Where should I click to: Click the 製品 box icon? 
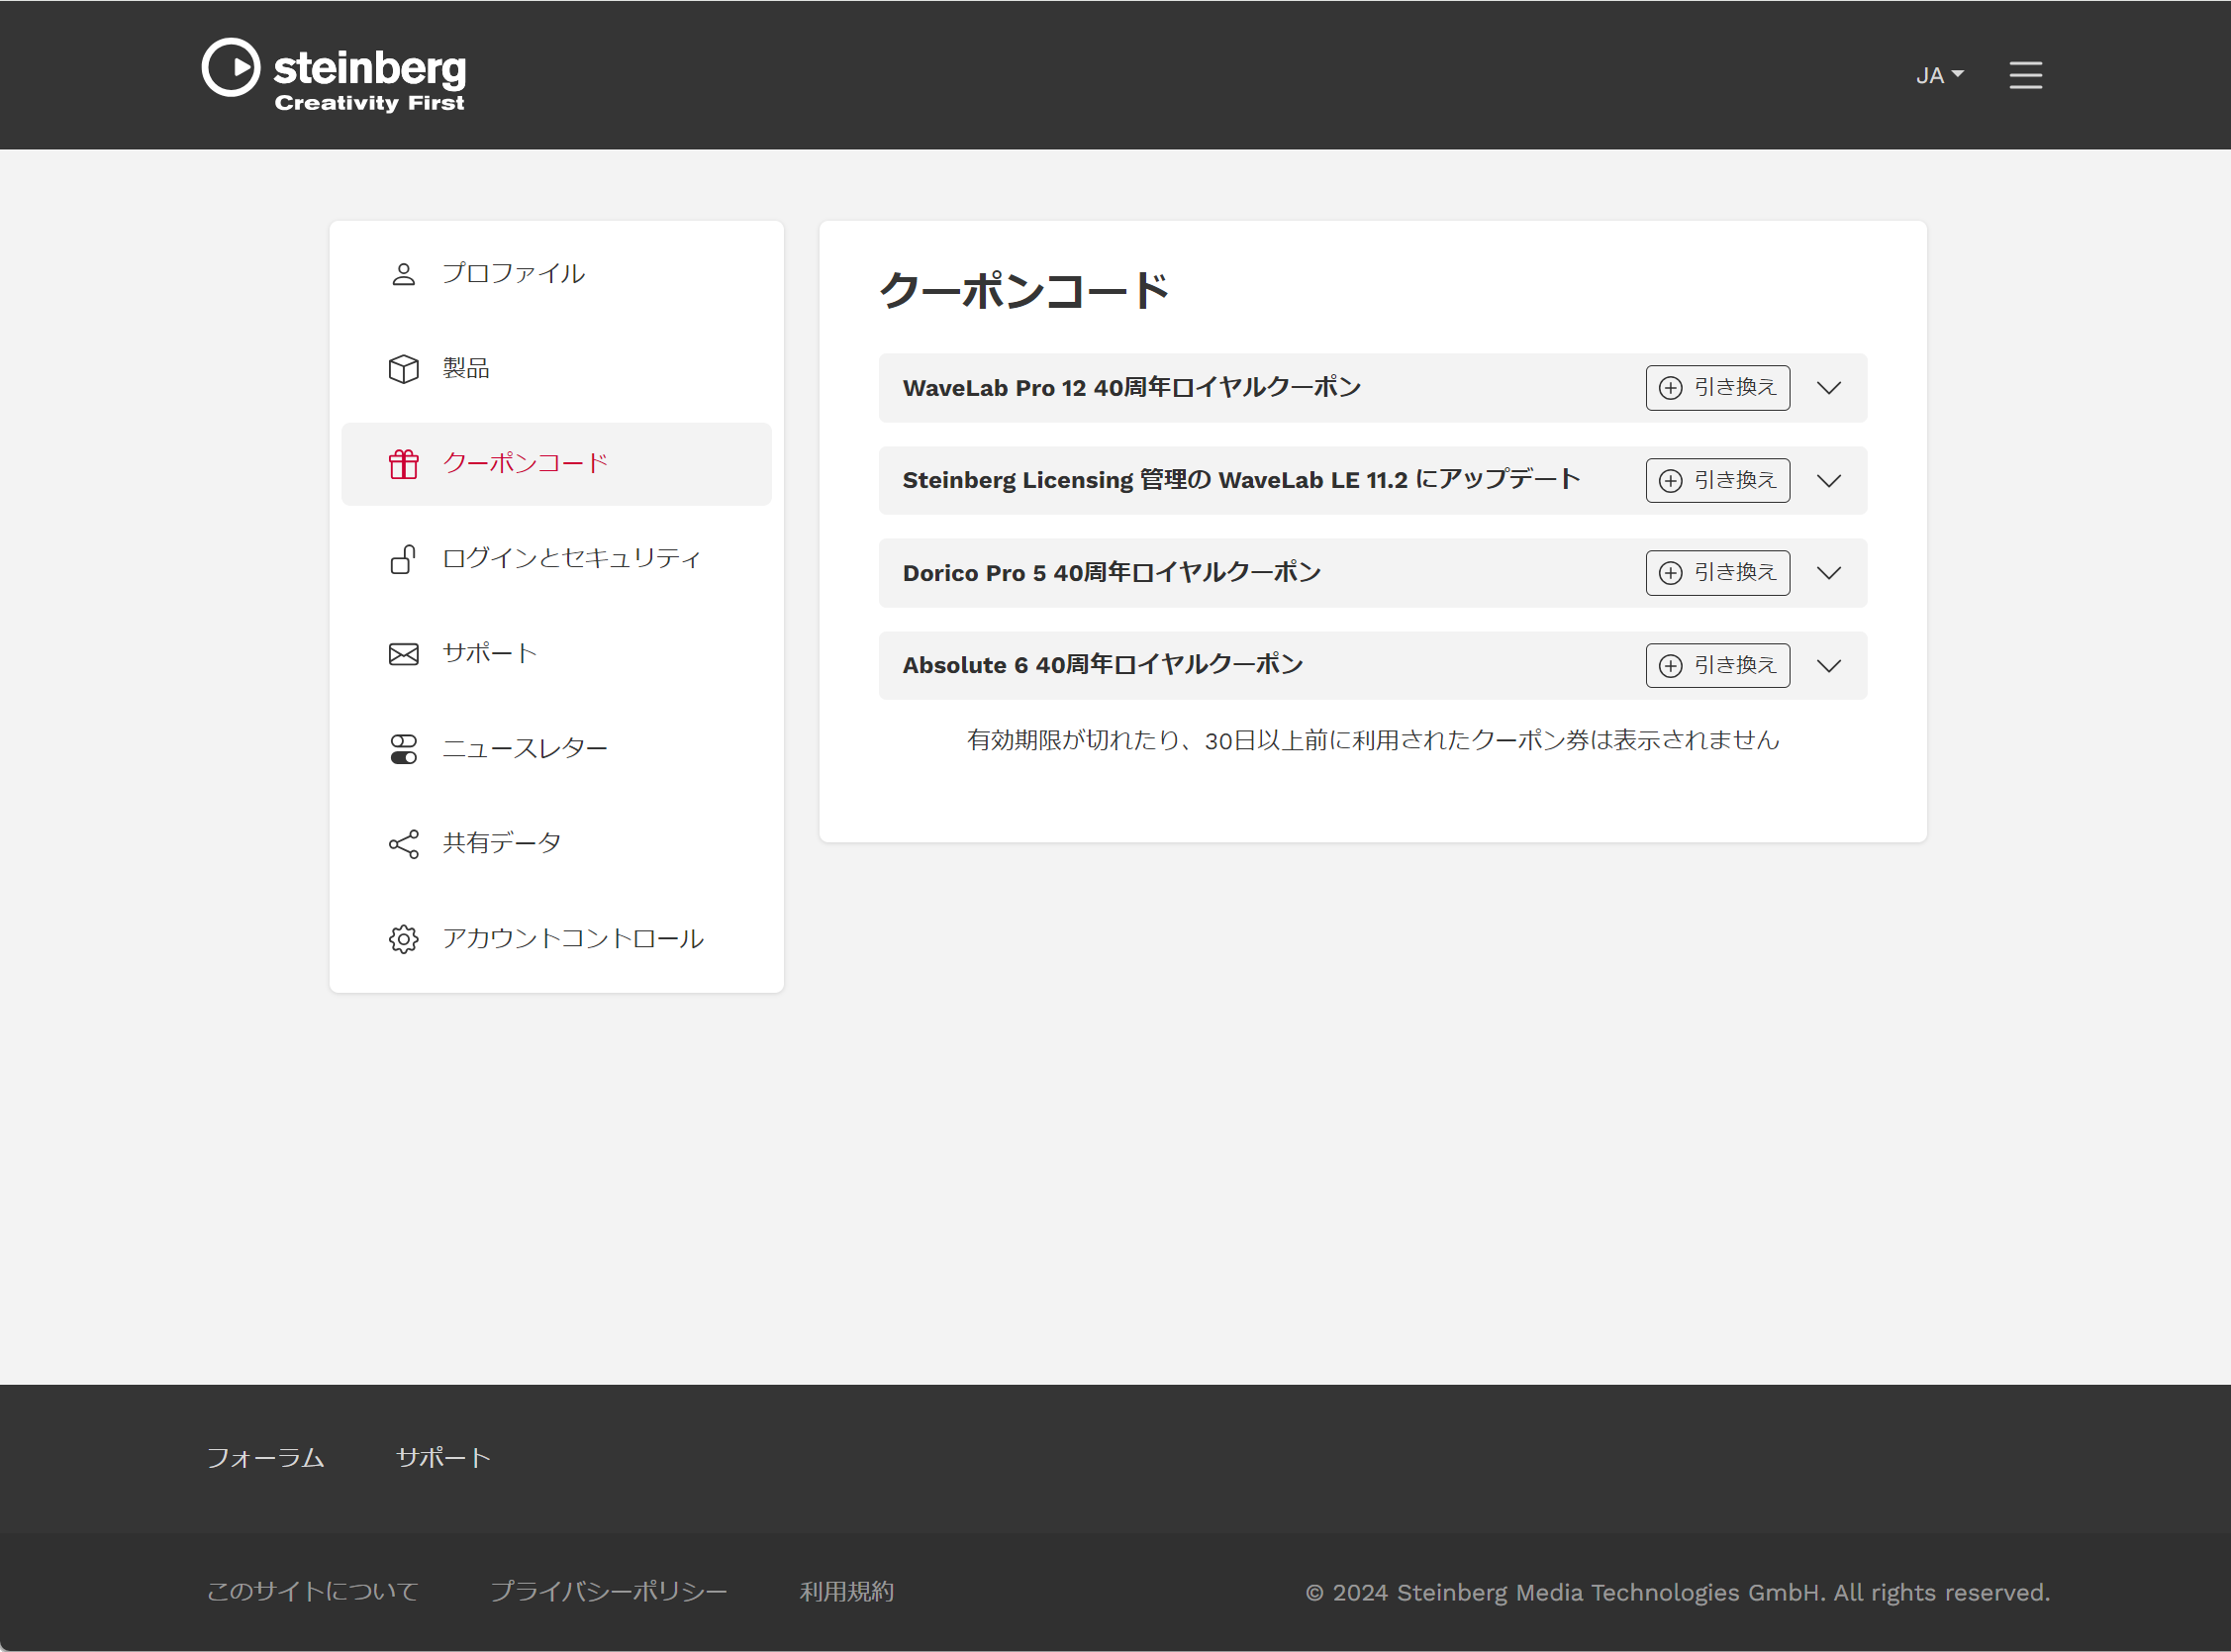tap(403, 369)
